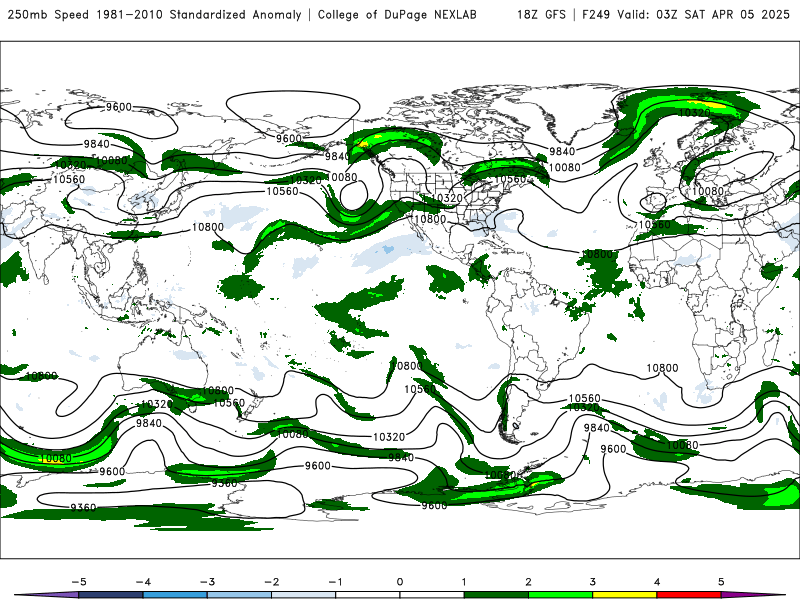Select the pale blue segment between -2 and -1
The image size is (800, 600).
pyautogui.click(x=304, y=595)
